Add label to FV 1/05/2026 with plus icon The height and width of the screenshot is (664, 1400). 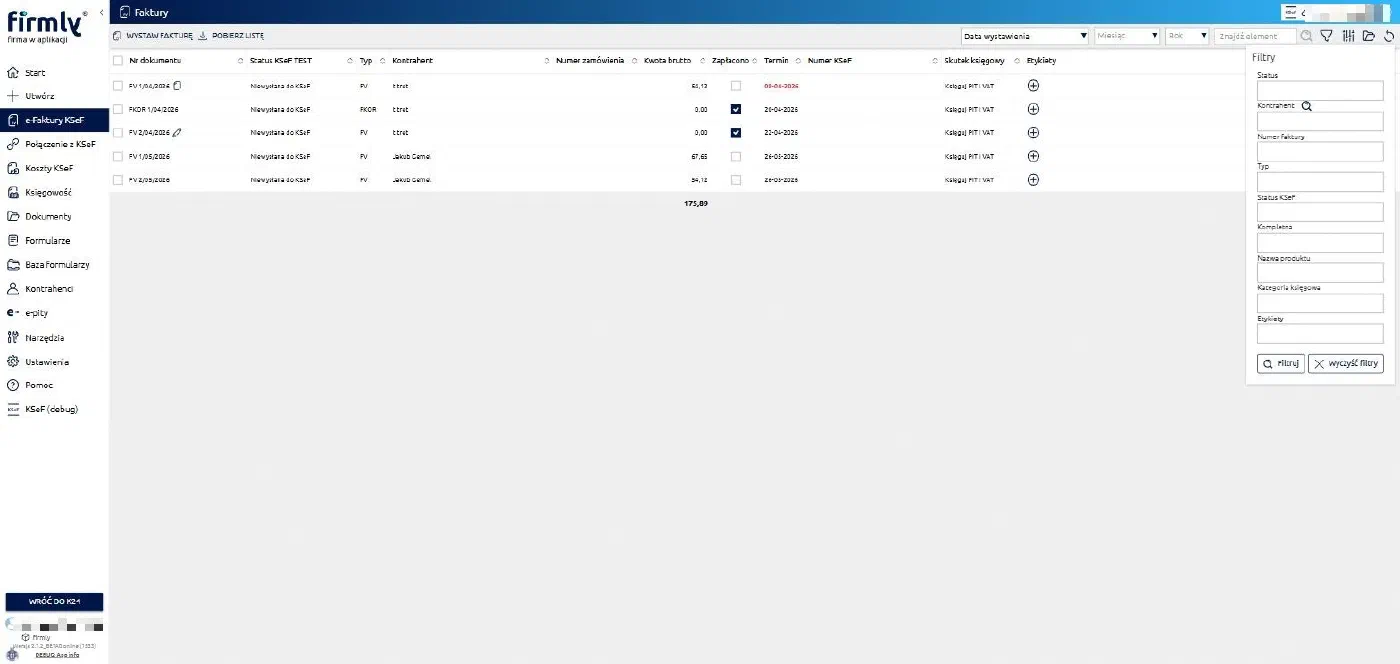coord(1033,156)
